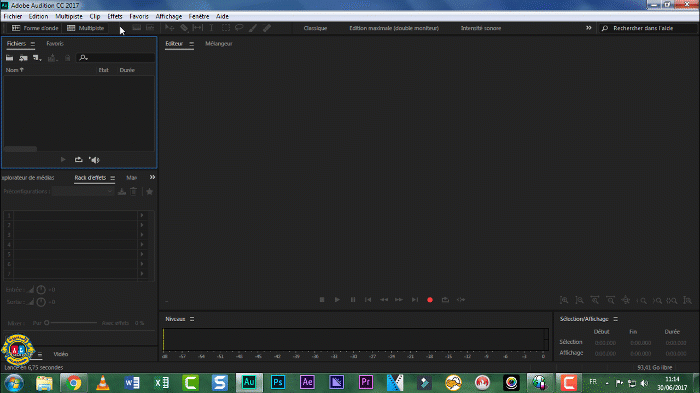The width and height of the screenshot is (700, 393).
Task: Select the Classique workspace
Action: [315, 28]
